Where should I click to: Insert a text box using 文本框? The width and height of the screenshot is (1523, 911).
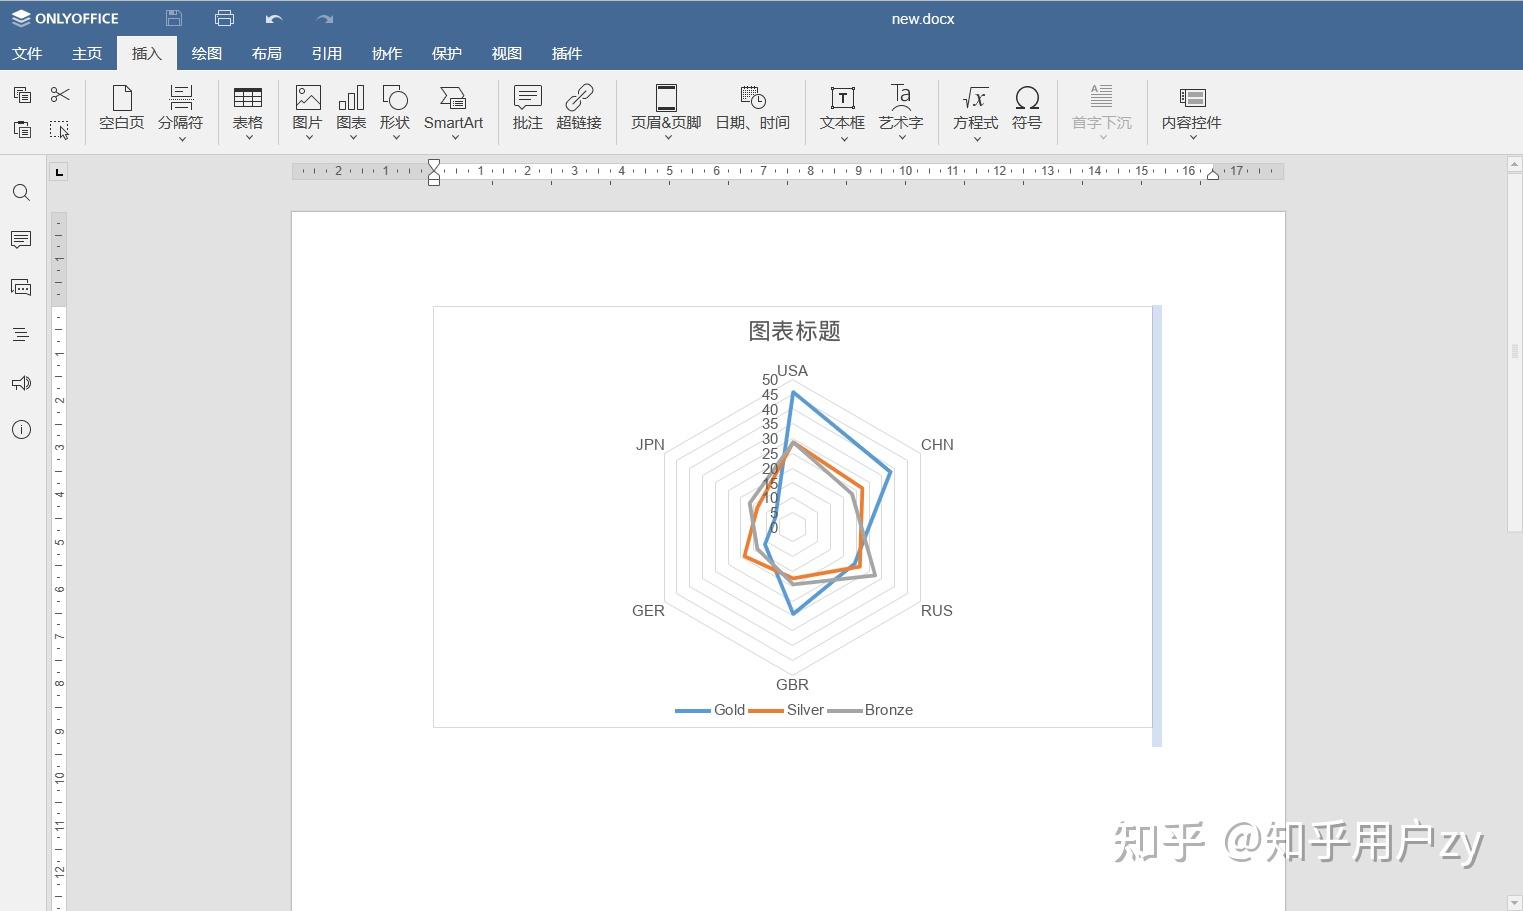point(841,105)
